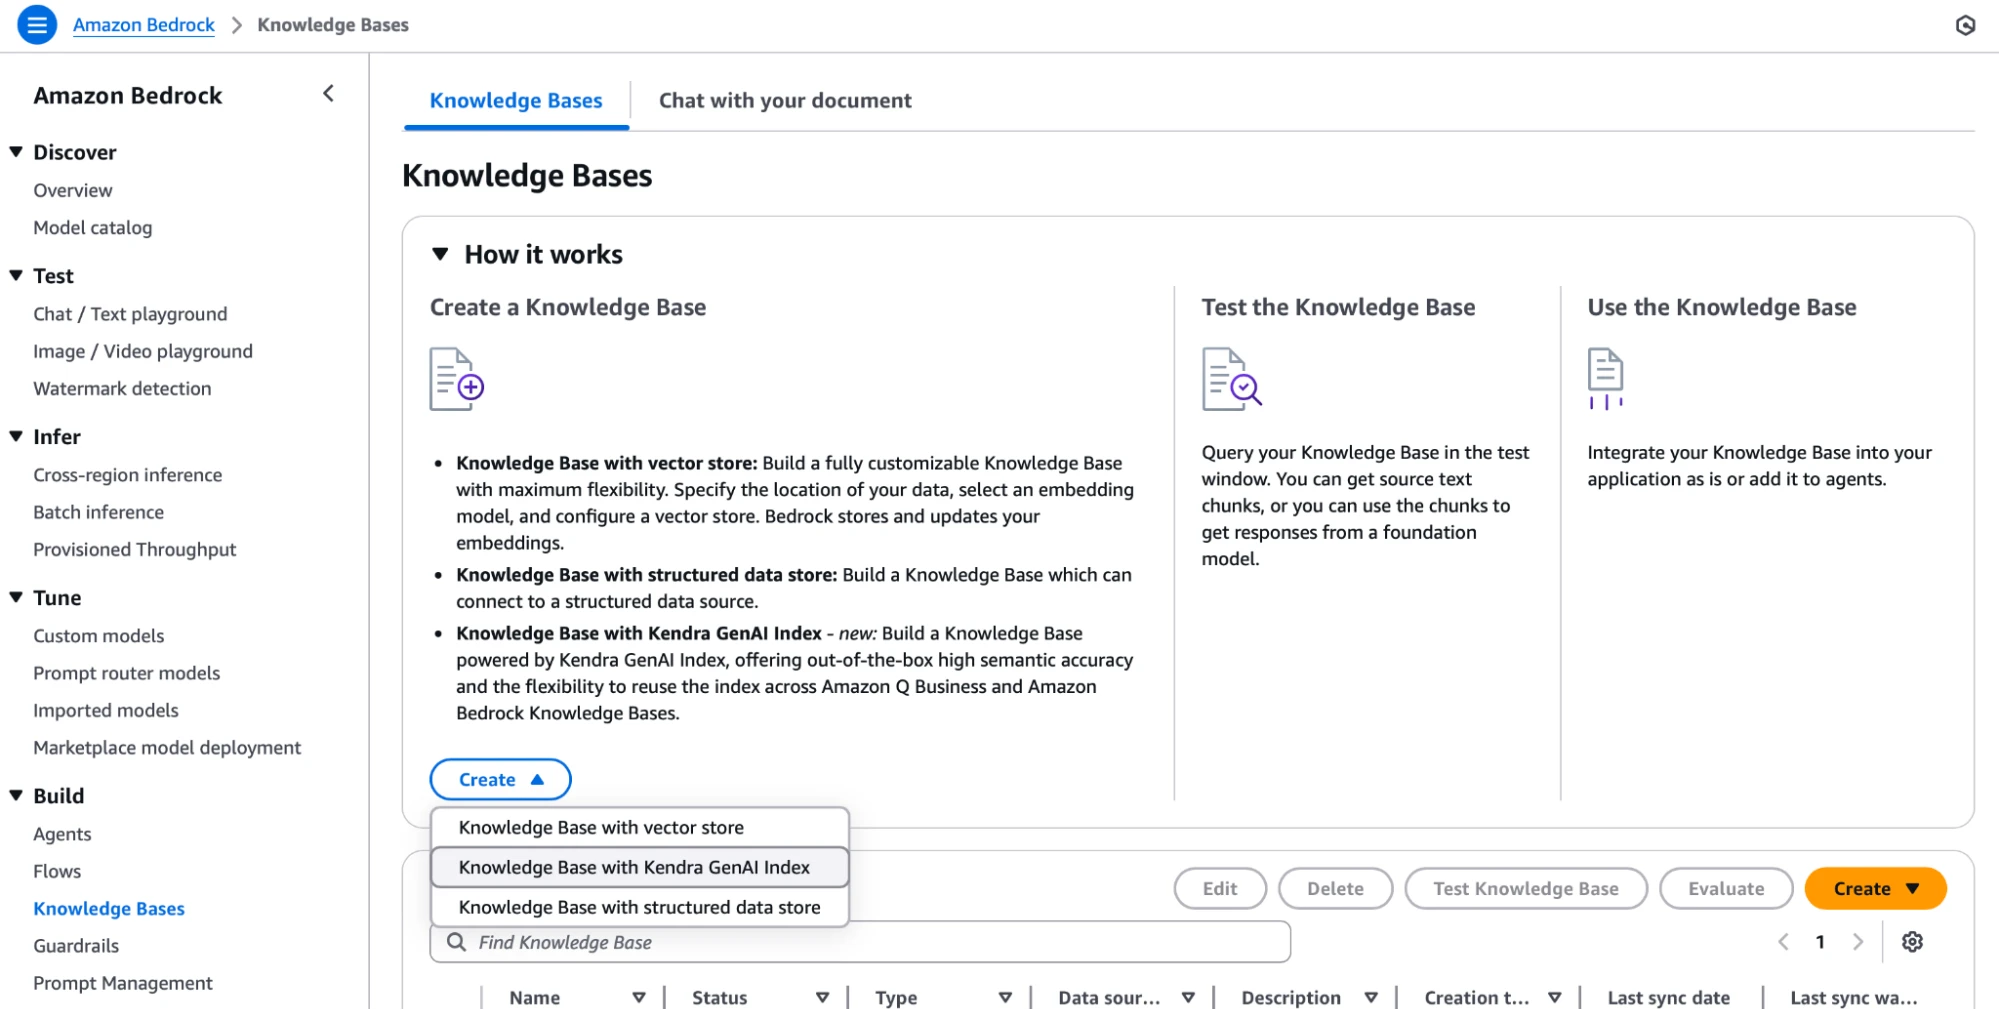Click page number 1 in pagination

click(1820, 942)
